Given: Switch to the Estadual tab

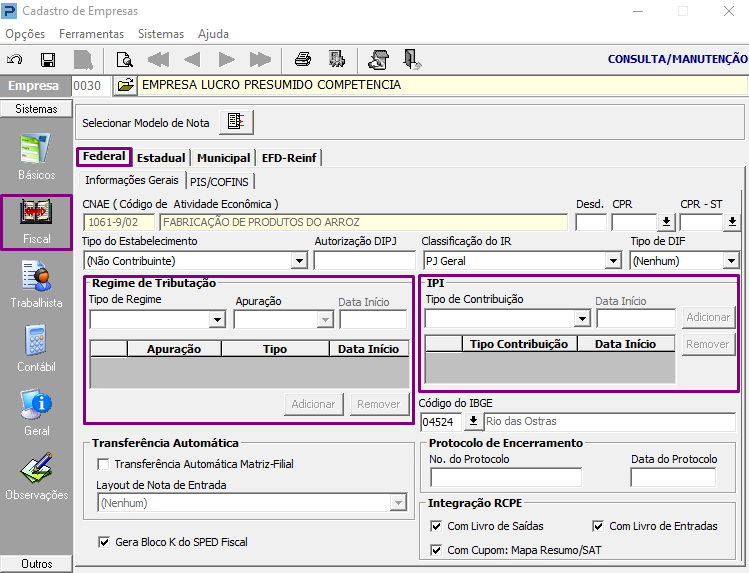Looking at the screenshot, I should [161, 158].
